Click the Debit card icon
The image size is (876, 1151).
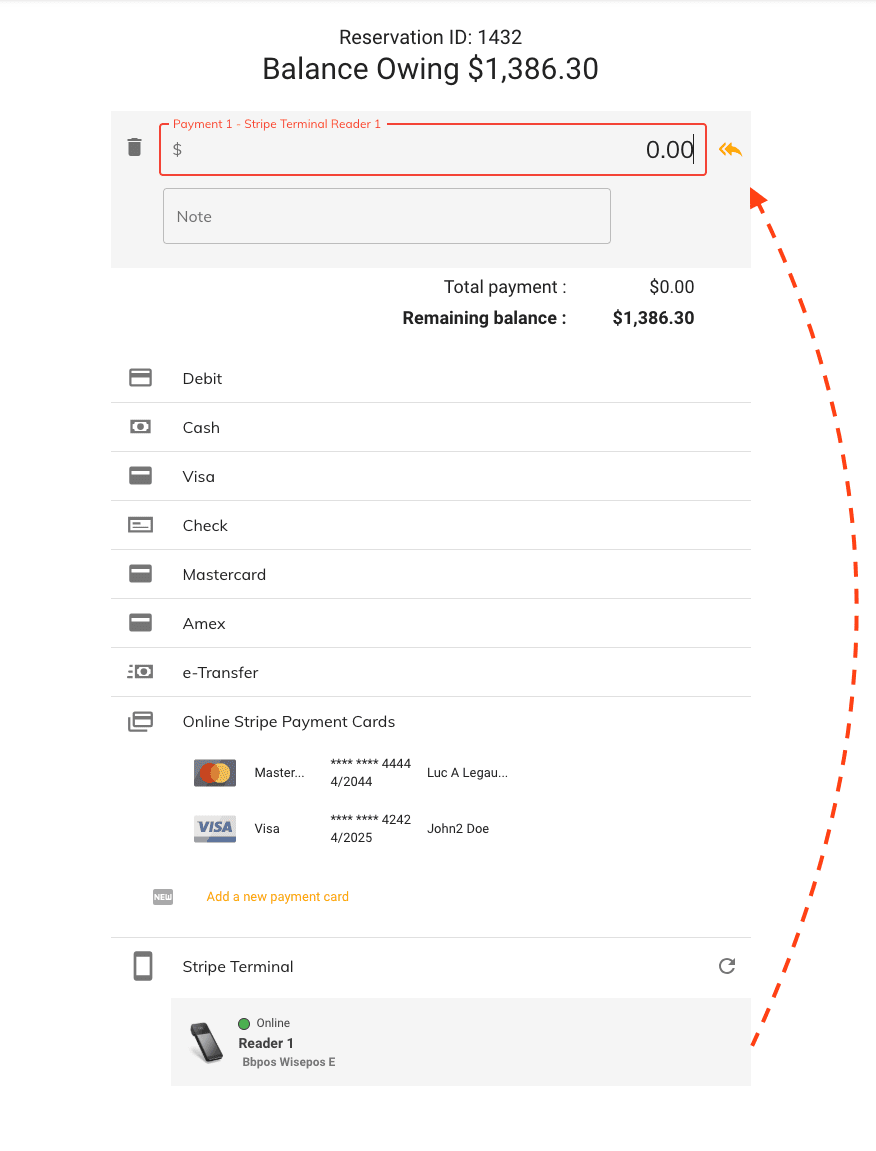140,378
